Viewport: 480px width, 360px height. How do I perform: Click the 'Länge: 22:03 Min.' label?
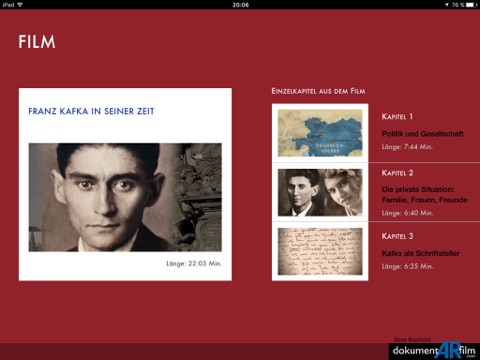point(194,264)
